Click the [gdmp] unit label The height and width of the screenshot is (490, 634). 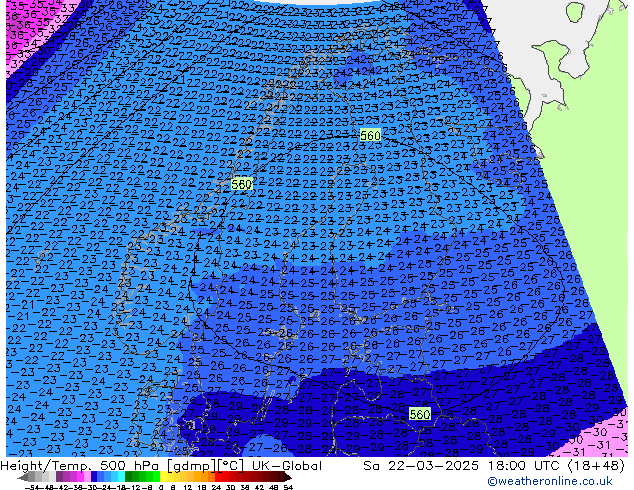[188, 466]
